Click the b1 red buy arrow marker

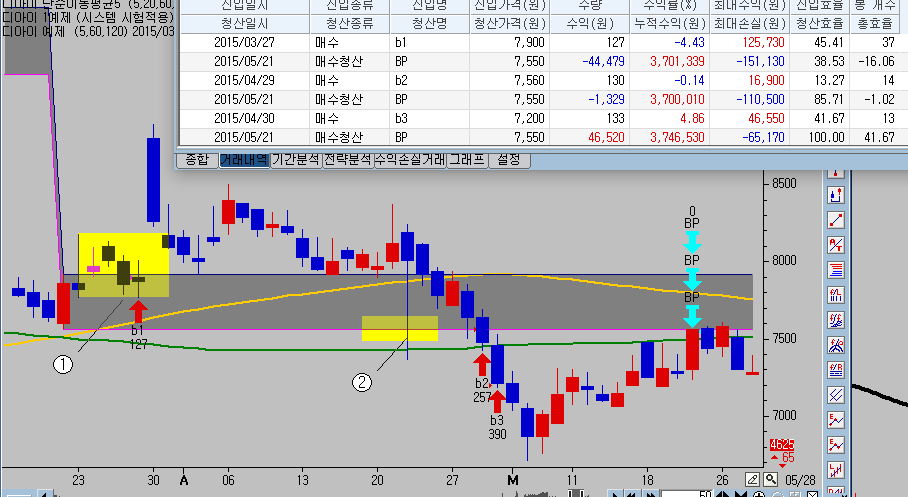click(x=138, y=312)
